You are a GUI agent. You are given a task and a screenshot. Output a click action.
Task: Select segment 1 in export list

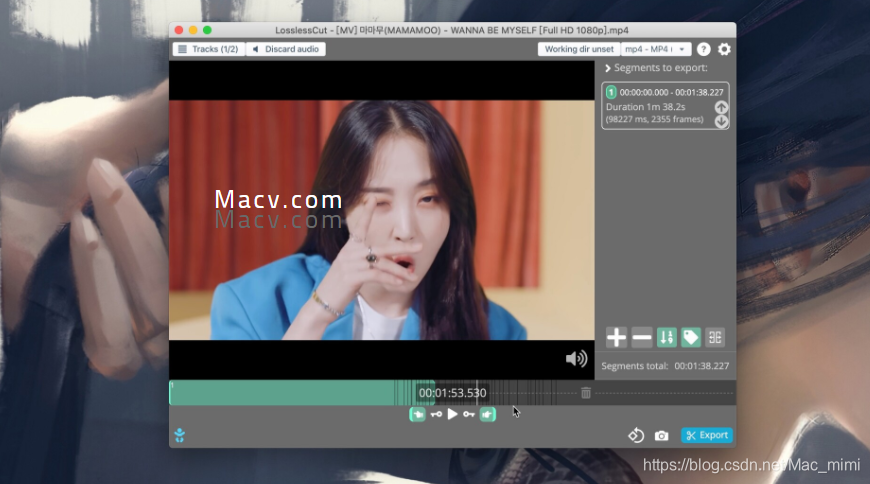[x=665, y=105]
